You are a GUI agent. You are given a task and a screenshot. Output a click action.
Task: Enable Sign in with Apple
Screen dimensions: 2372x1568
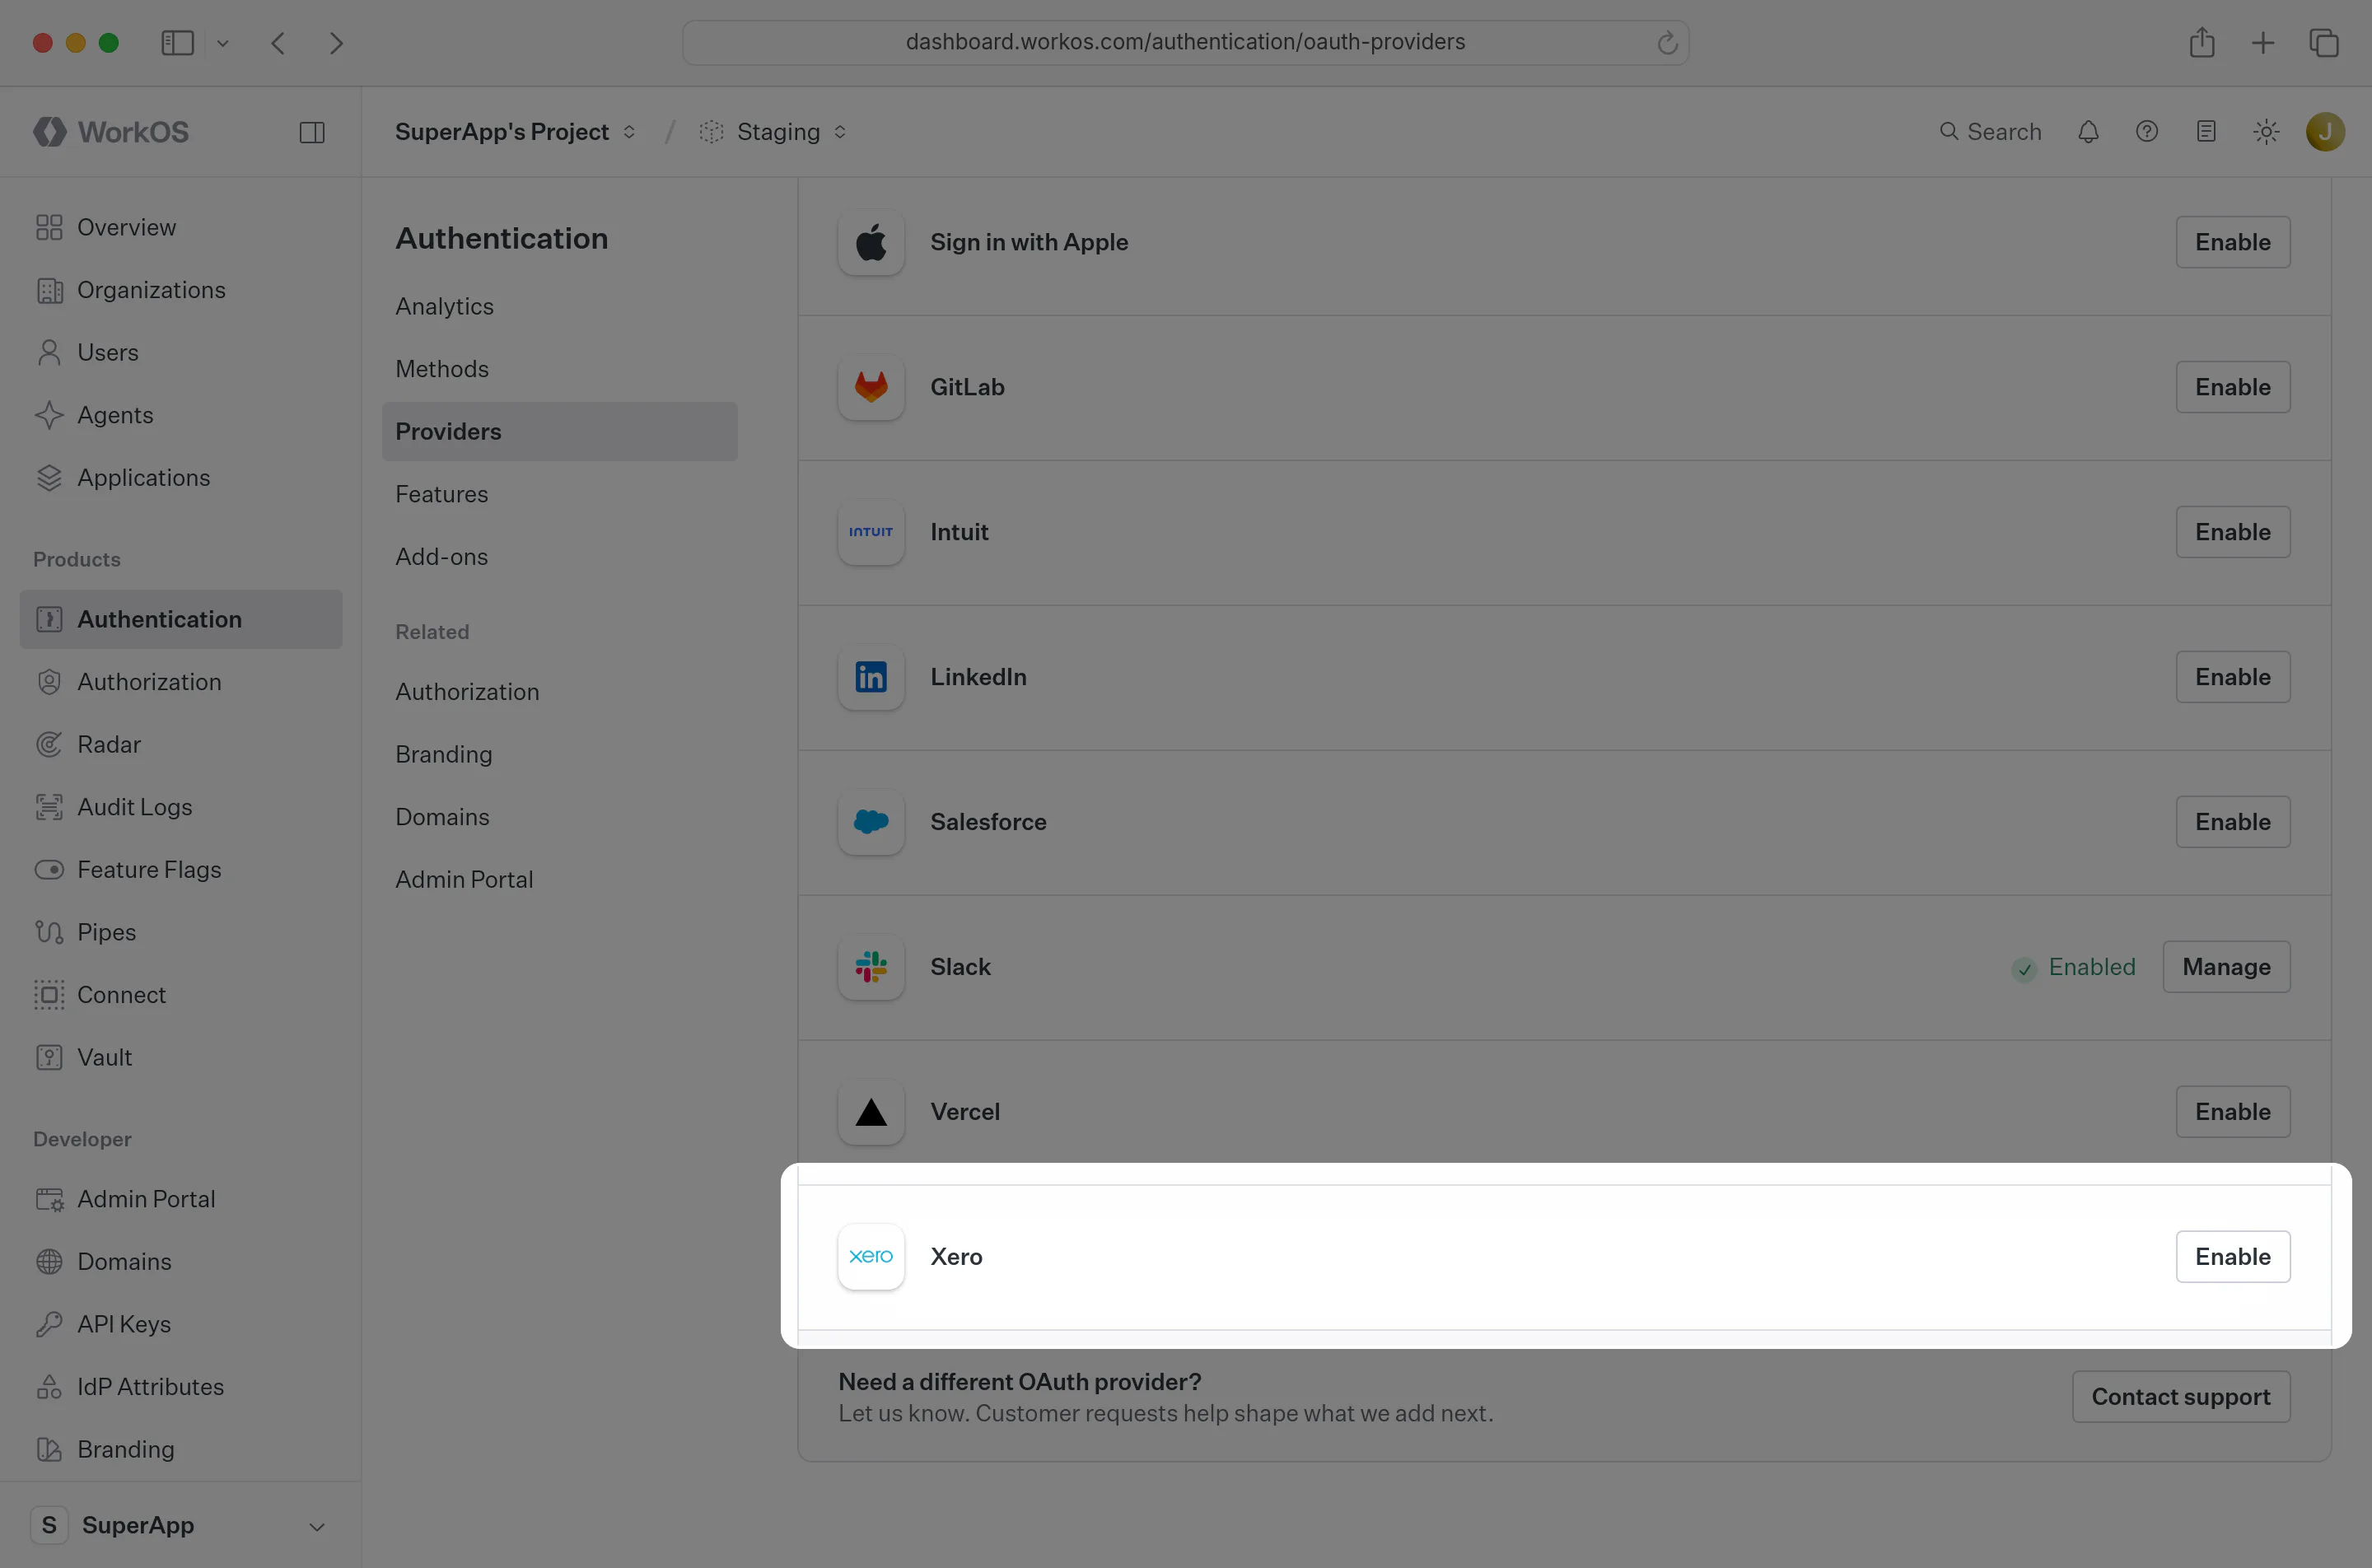pyautogui.click(x=2232, y=242)
